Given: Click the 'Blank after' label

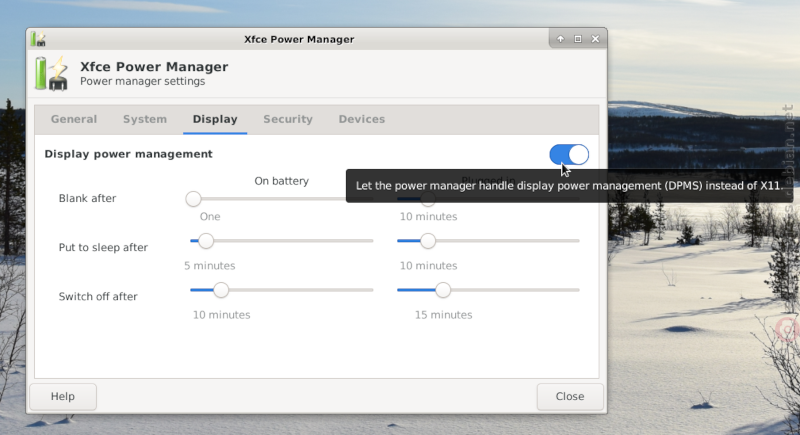Looking at the screenshot, I should [x=87, y=198].
